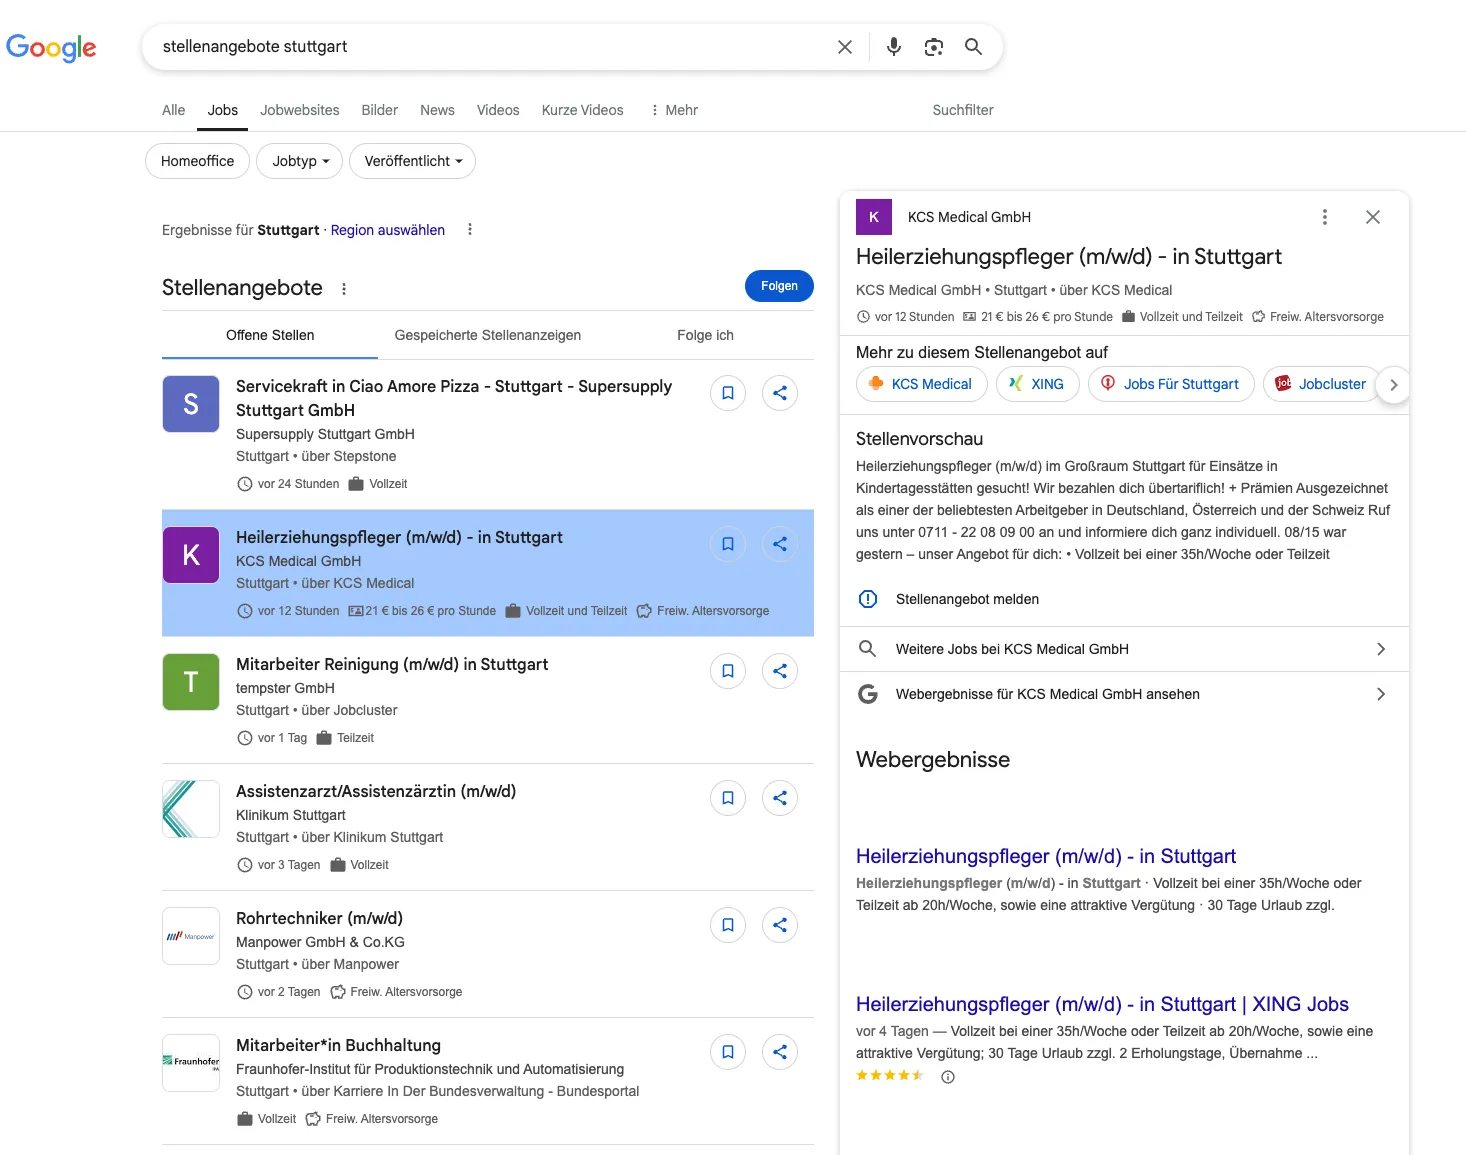
Task: Toggle the Homeoffice filter chip
Action: [x=197, y=161]
